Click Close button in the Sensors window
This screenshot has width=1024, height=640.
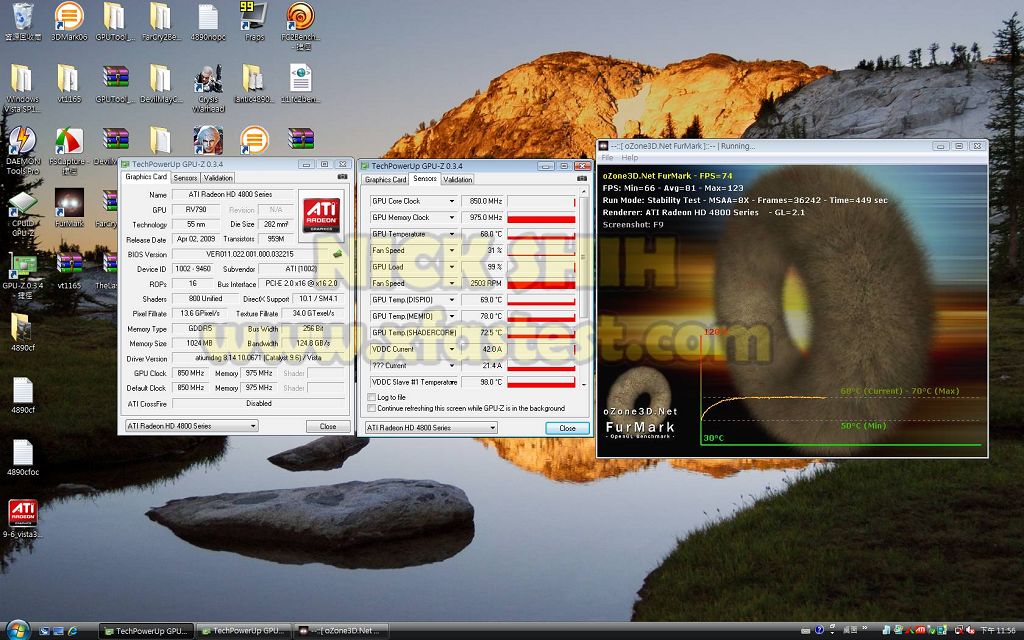click(567, 428)
